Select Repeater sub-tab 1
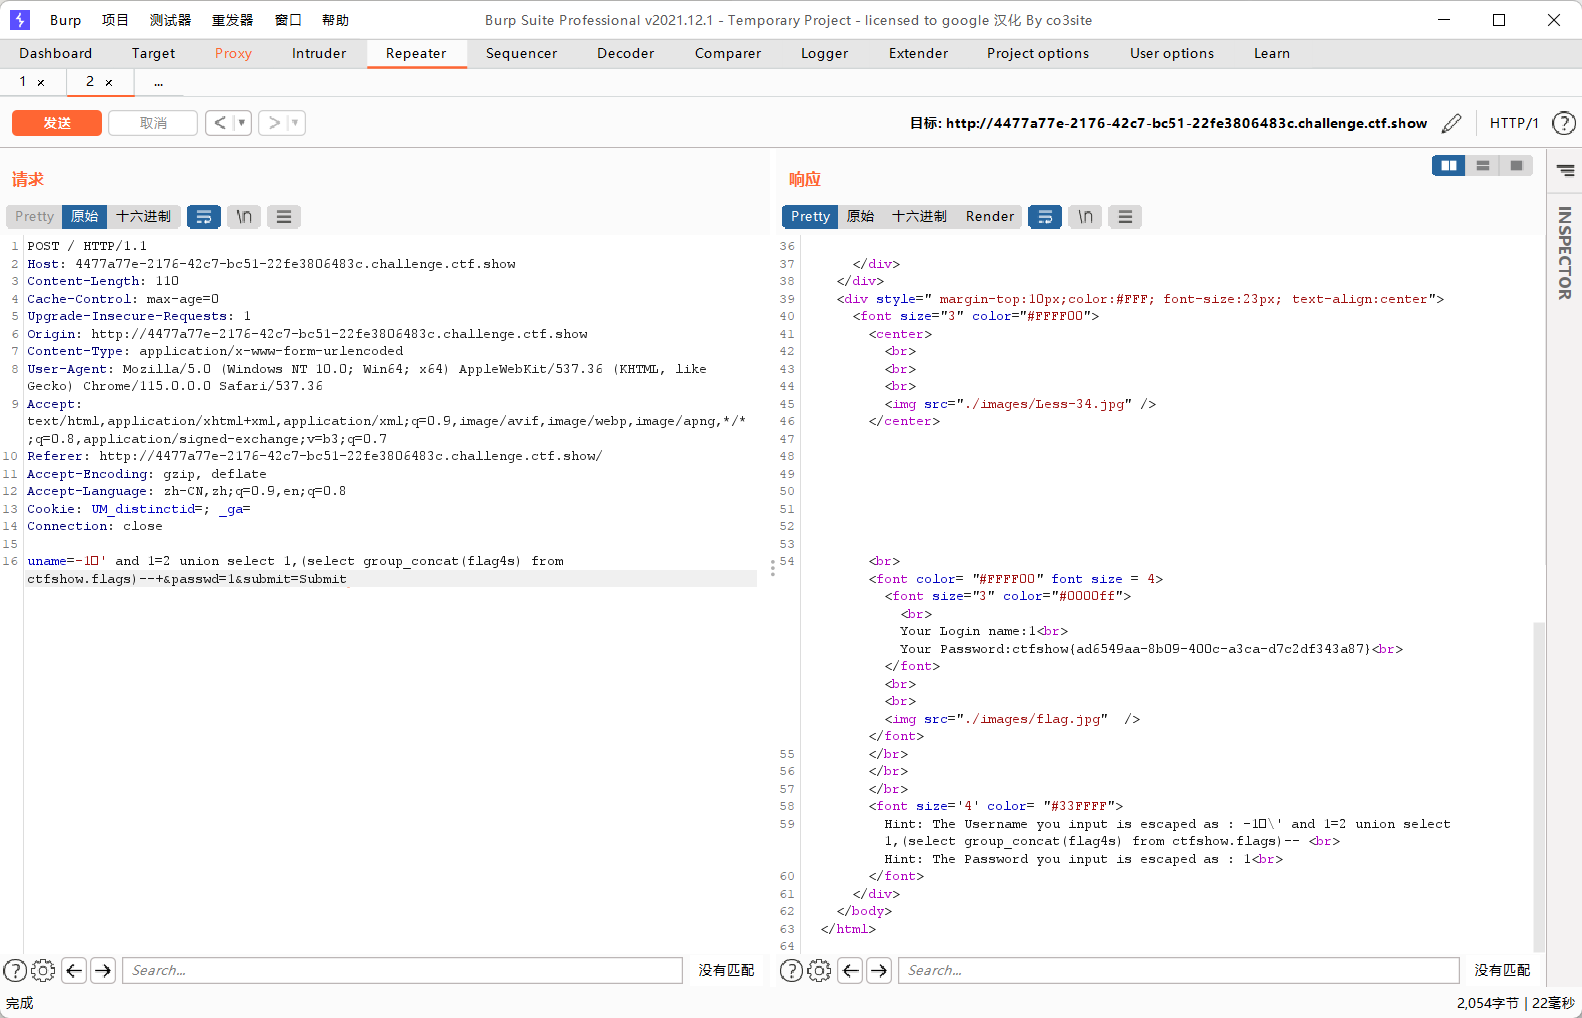This screenshot has height=1018, width=1582. pos(23,81)
